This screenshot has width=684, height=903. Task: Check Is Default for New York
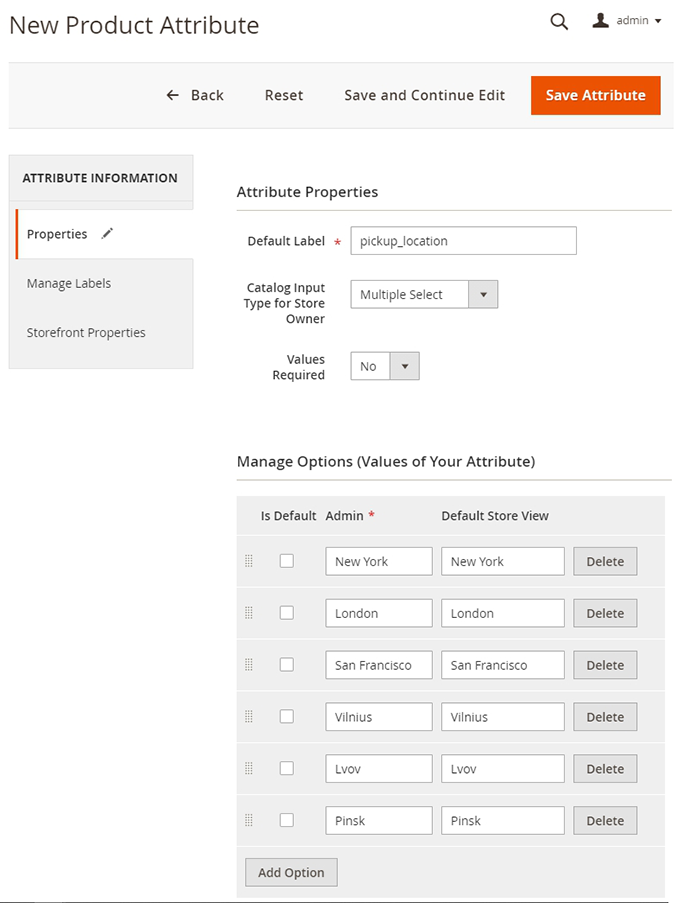tap(287, 561)
